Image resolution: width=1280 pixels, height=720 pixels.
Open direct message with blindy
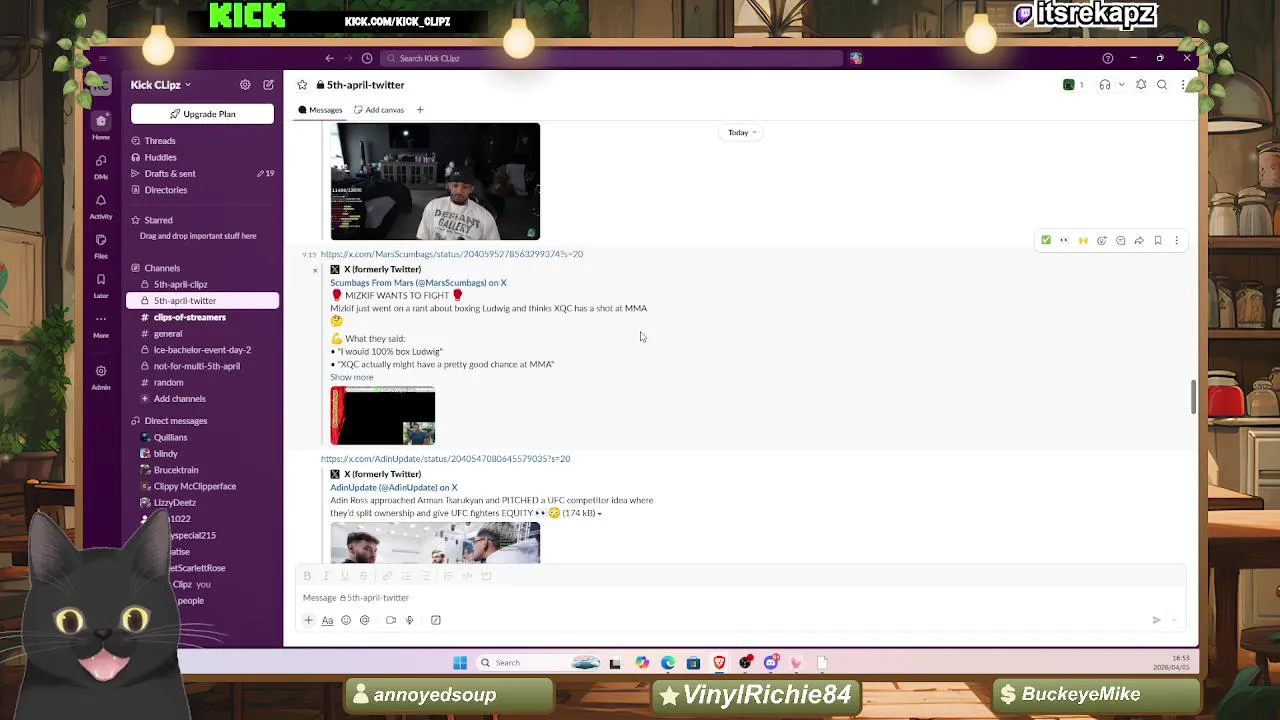pos(165,454)
